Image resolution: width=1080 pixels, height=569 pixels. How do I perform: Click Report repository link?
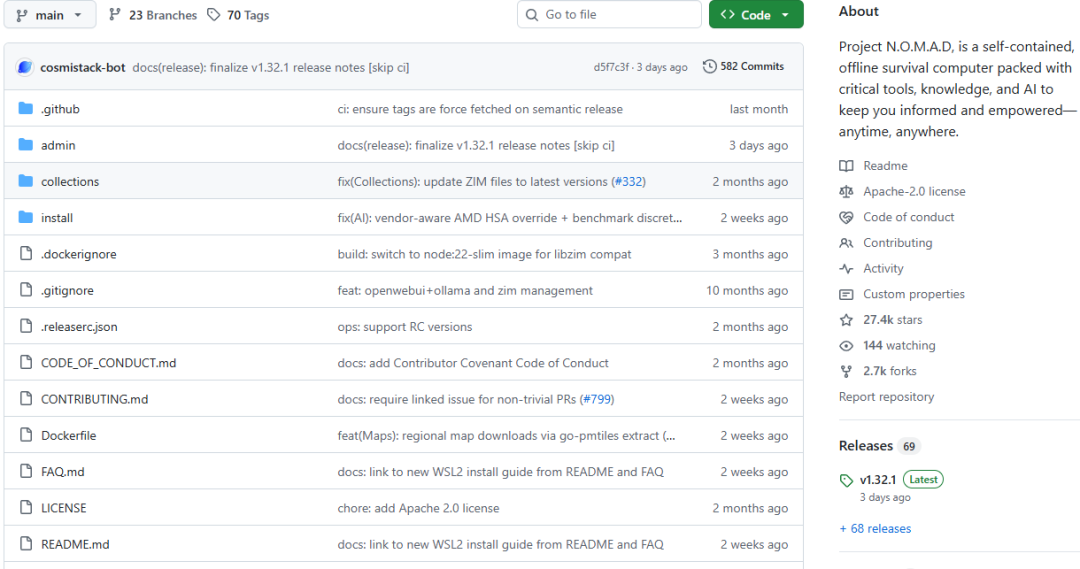pyautogui.click(x=886, y=397)
